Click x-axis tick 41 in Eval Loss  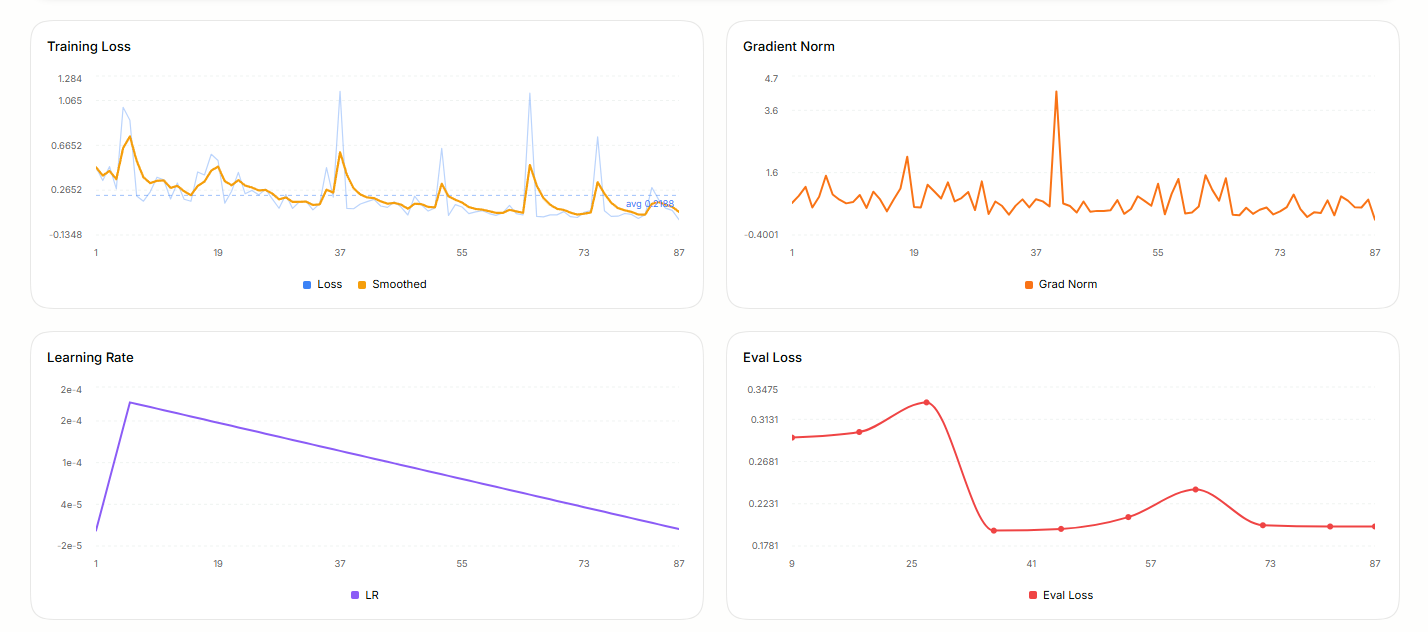tap(1031, 564)
